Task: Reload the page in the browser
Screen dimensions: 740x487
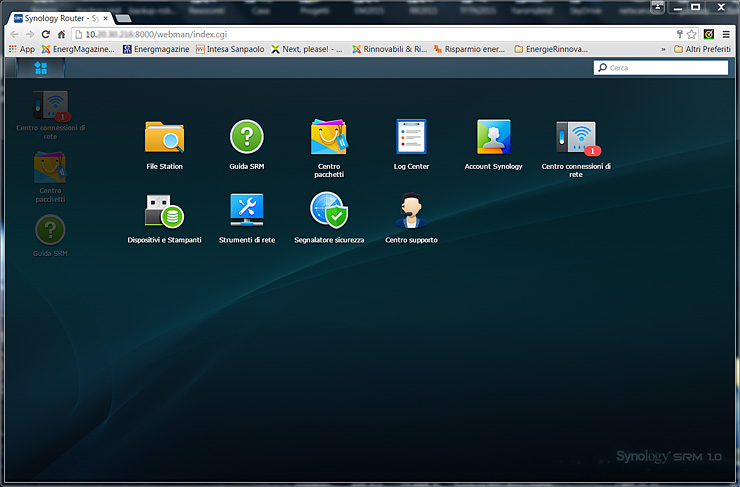Action: [x=45, y=34]
